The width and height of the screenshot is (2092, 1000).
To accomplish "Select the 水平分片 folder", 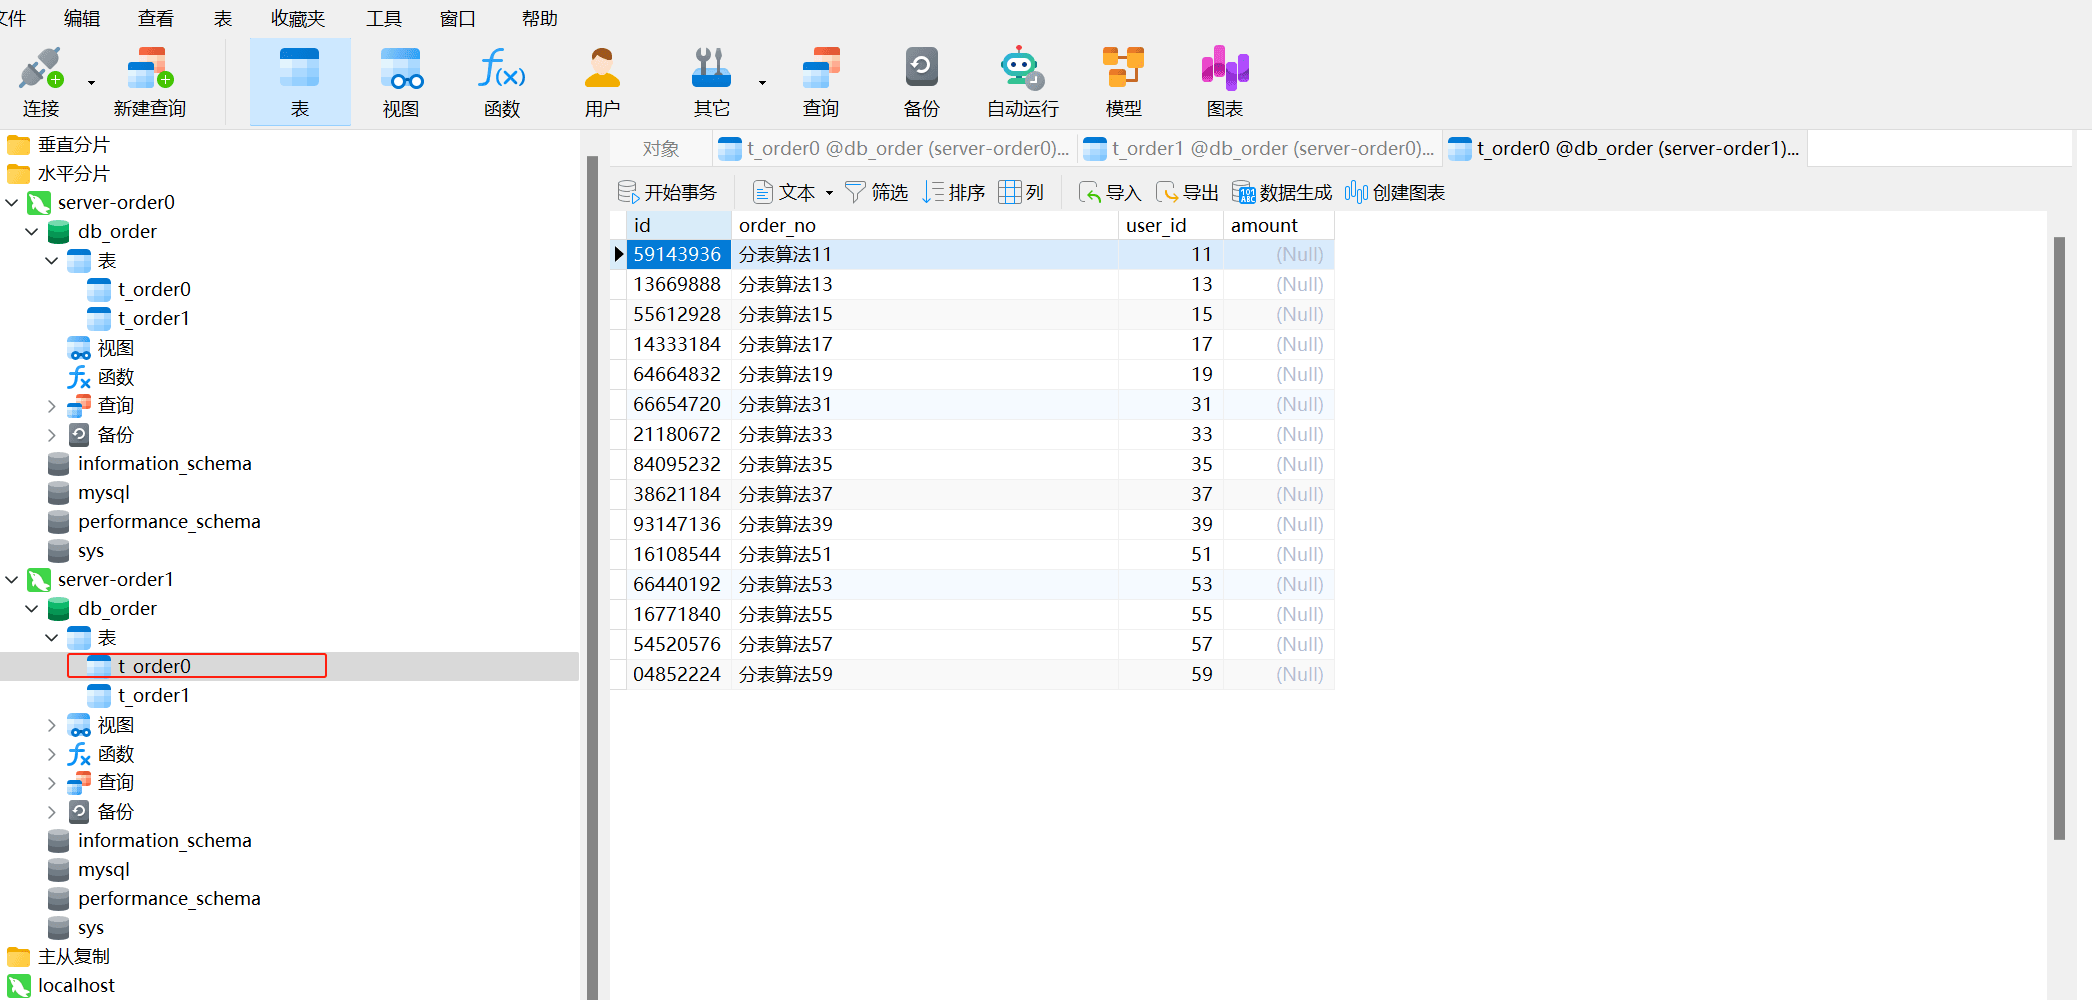I will point(73,174).
